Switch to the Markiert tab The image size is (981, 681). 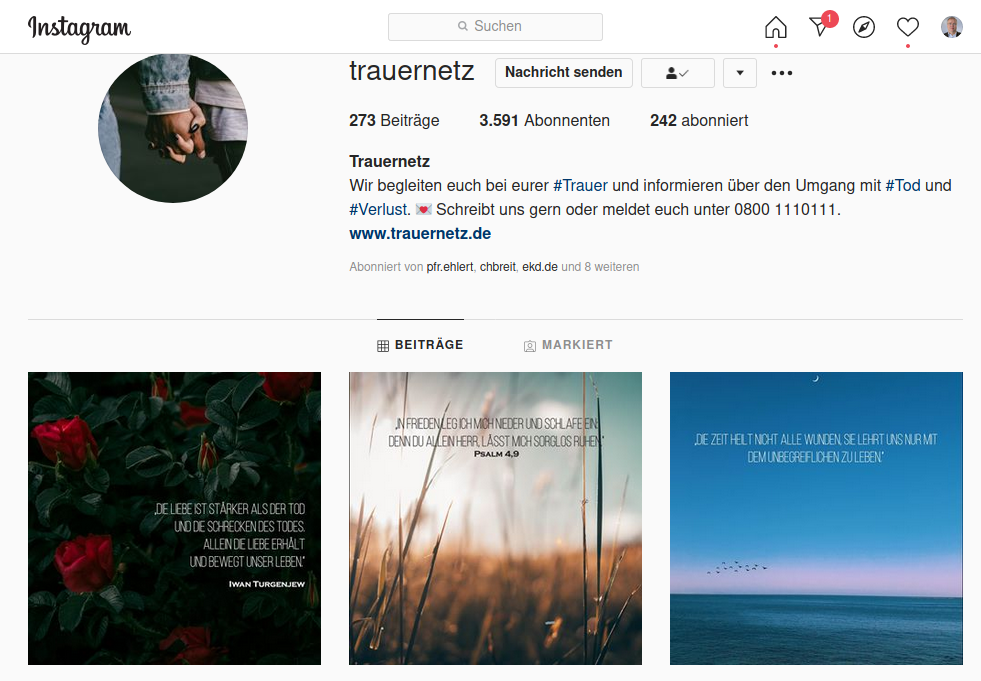(x=568, y=345)
